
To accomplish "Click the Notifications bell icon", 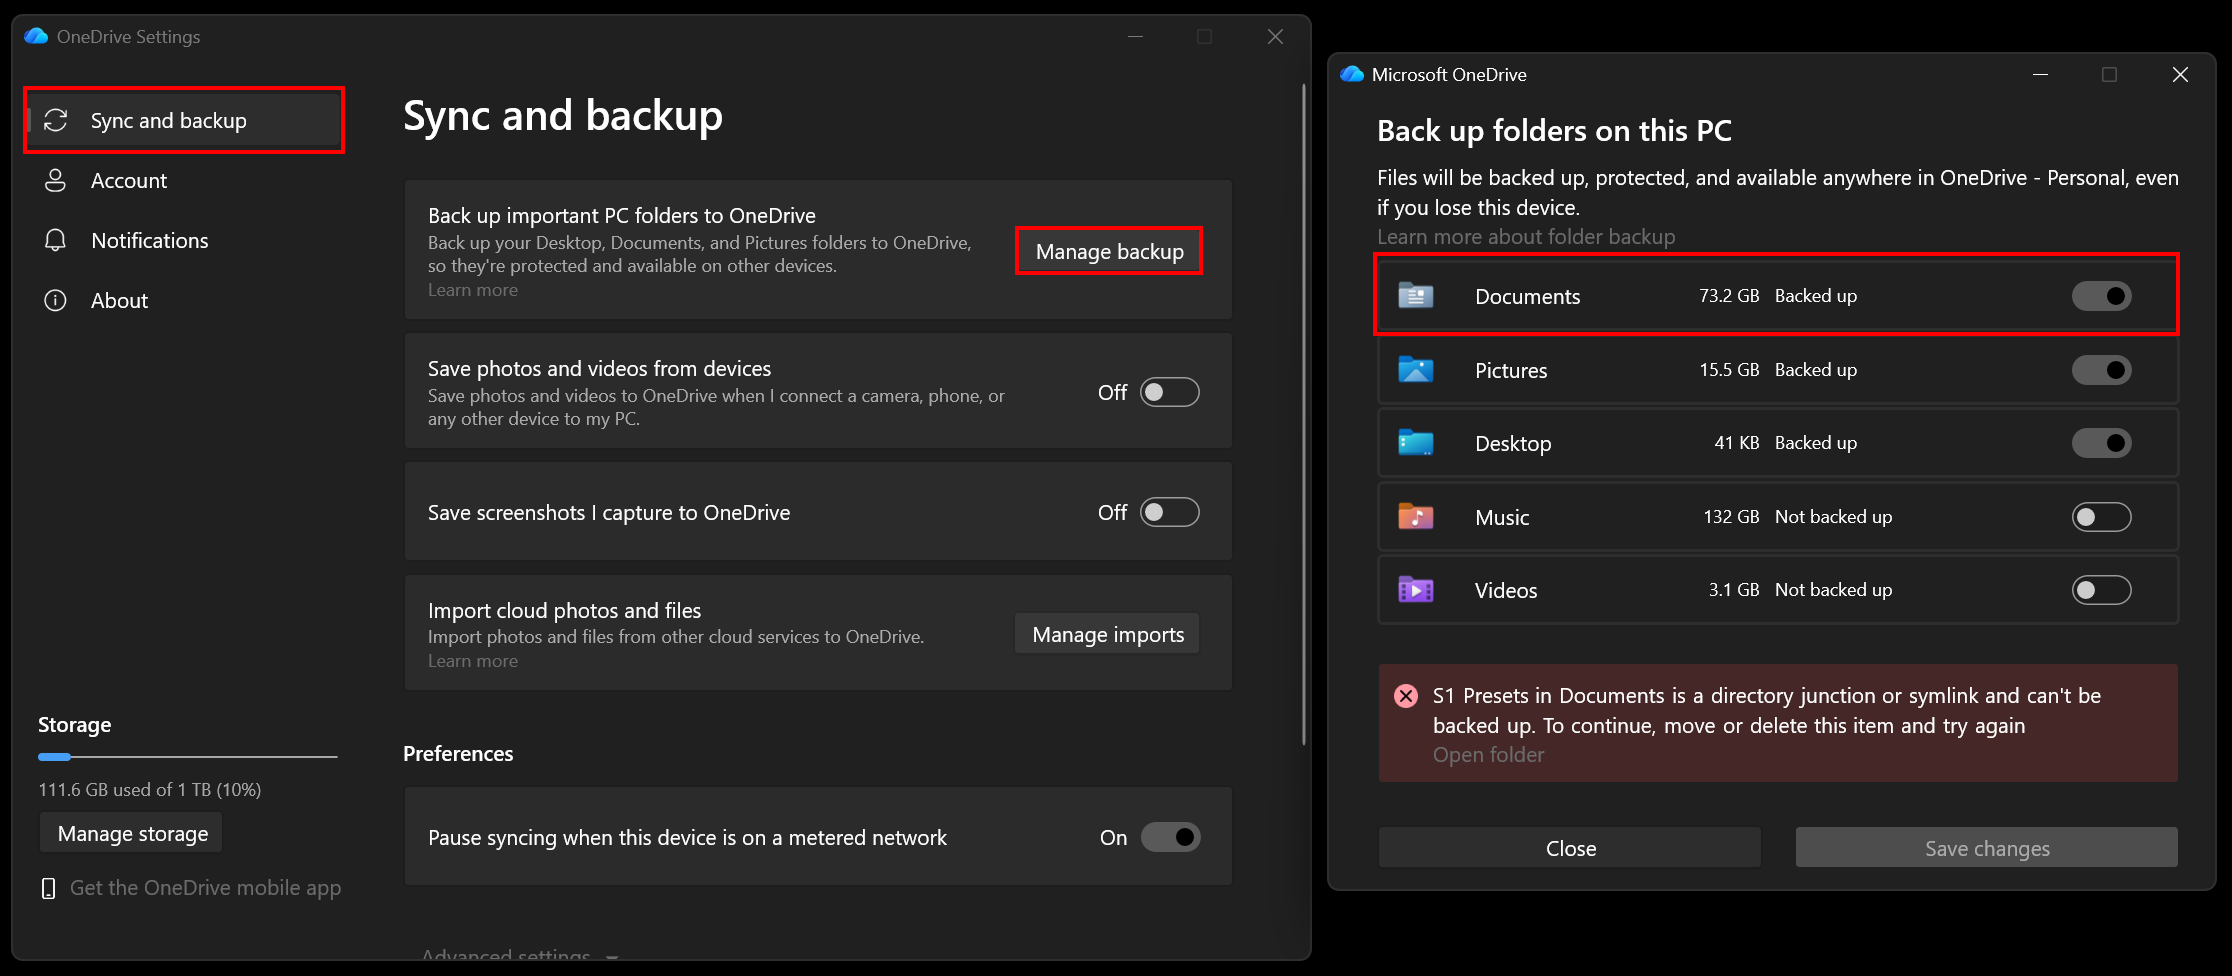I will pyautogui.click(x=56, y=240).
